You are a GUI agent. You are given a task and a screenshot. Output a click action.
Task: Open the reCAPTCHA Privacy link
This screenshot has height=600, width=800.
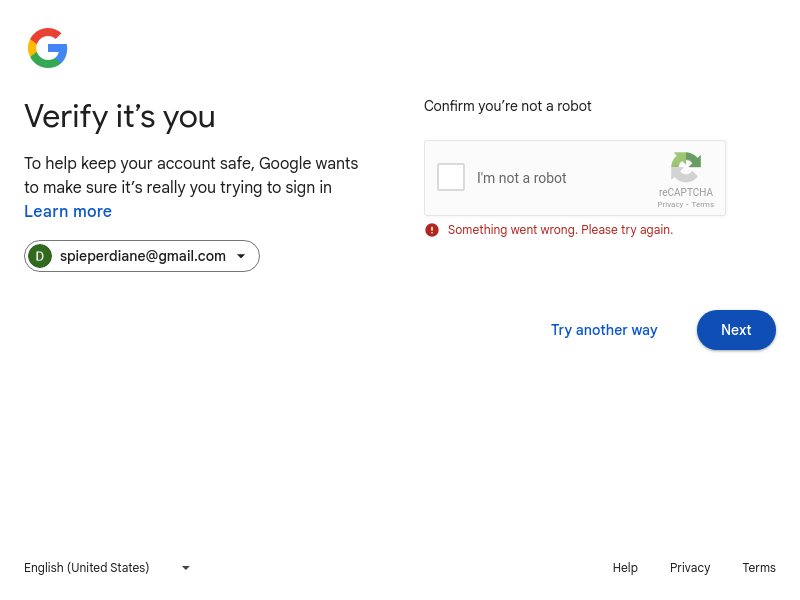670,205
